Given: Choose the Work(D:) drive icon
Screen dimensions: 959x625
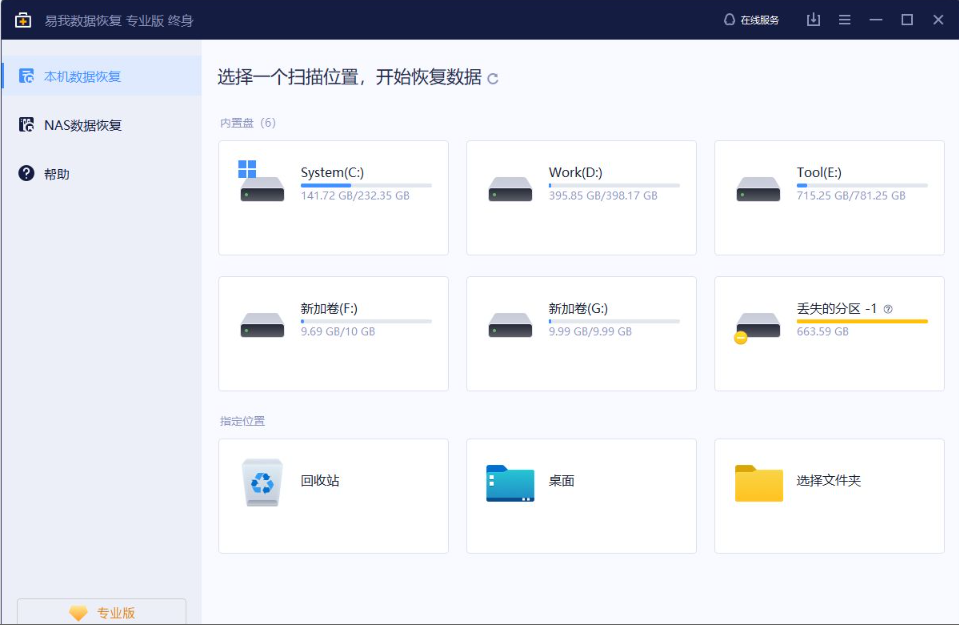Looking at the screenshot, I should (510, 188).
